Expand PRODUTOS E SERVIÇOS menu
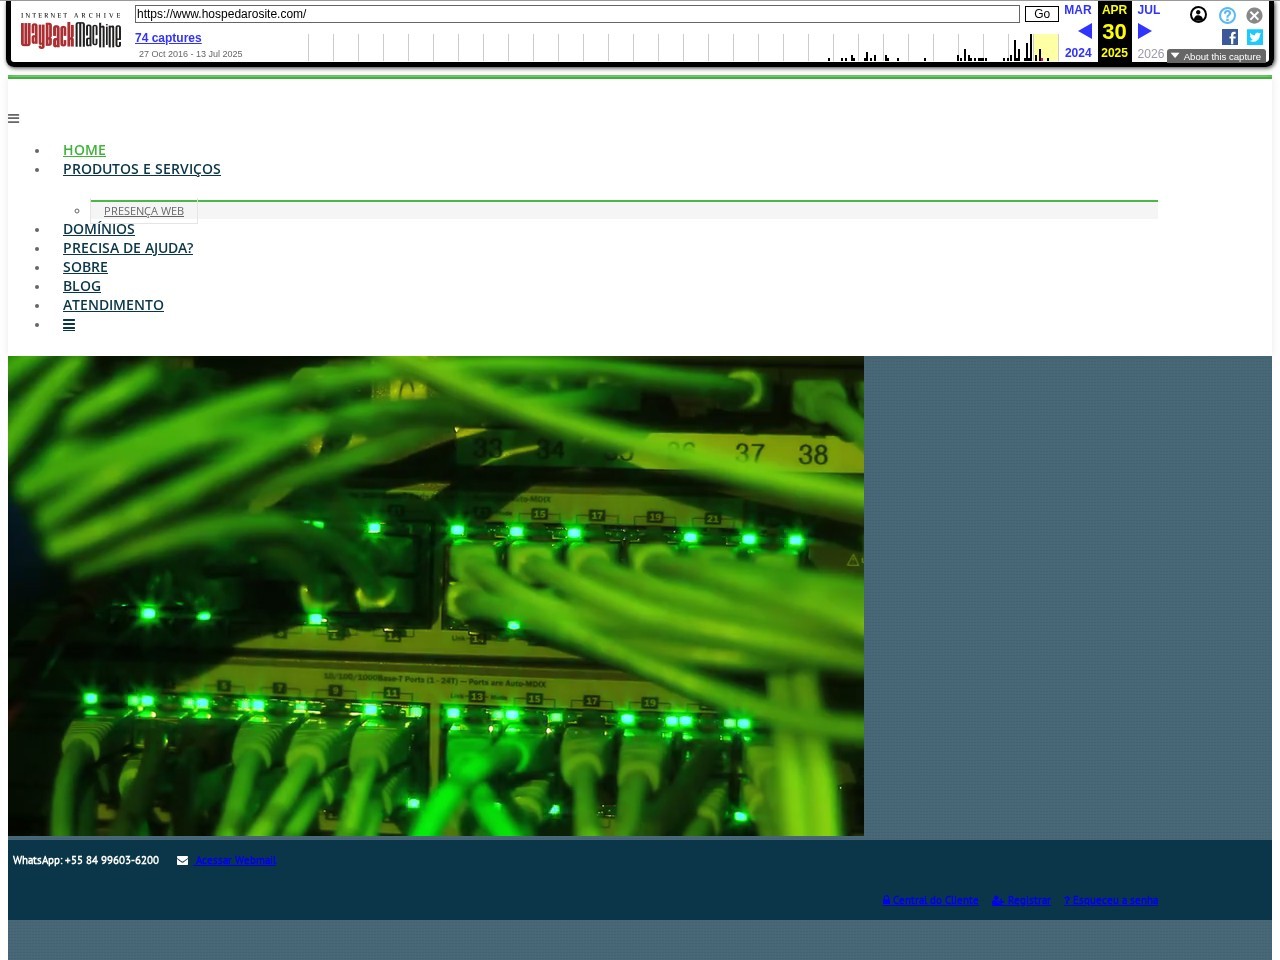Screen dimensions: 1280x960 pos(142,169)
